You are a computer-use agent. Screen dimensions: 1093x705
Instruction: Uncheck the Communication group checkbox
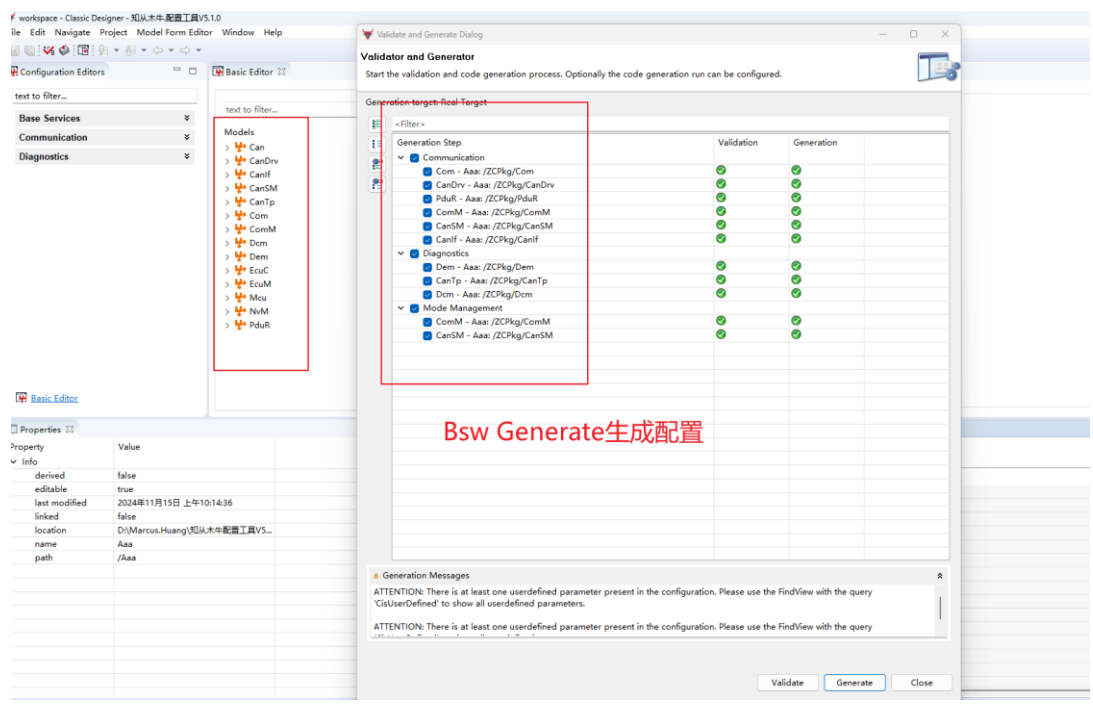(414, 158)
